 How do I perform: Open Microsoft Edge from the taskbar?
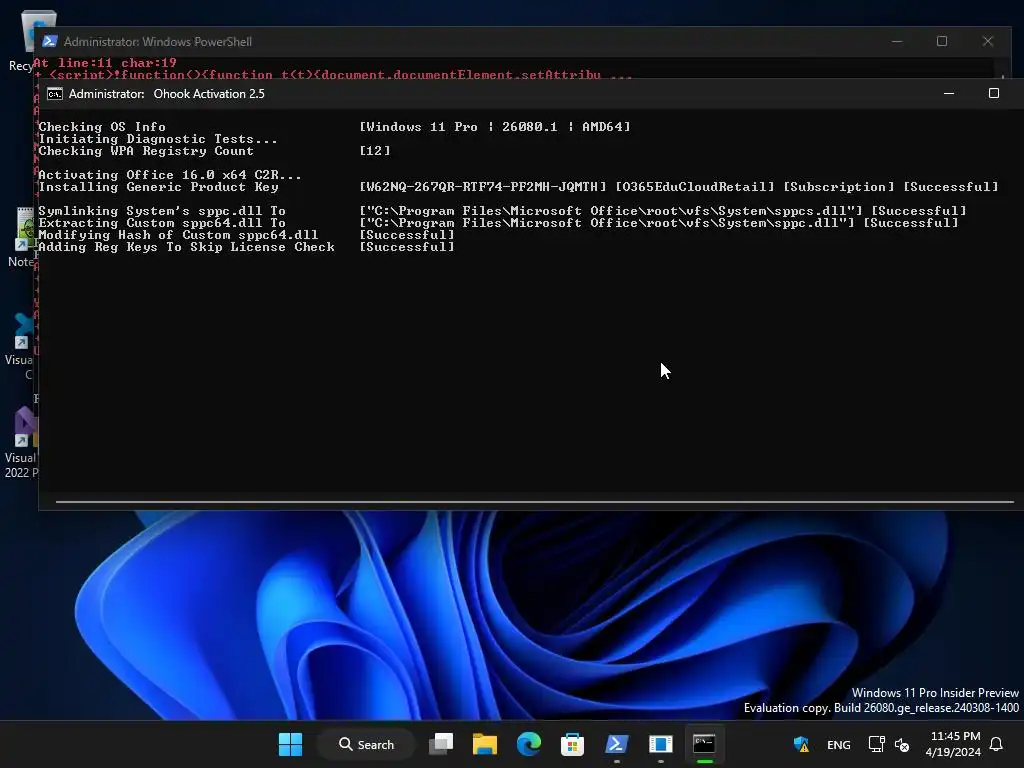click(528, 744)
